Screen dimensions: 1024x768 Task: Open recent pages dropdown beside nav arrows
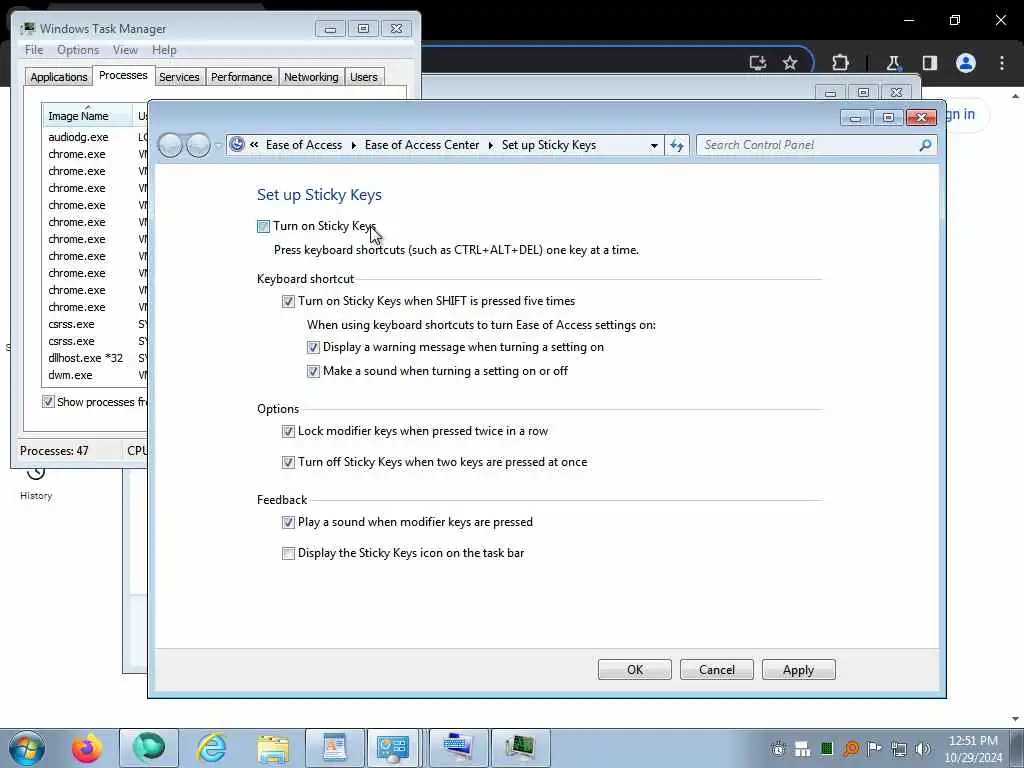click(x=218, y=146)
